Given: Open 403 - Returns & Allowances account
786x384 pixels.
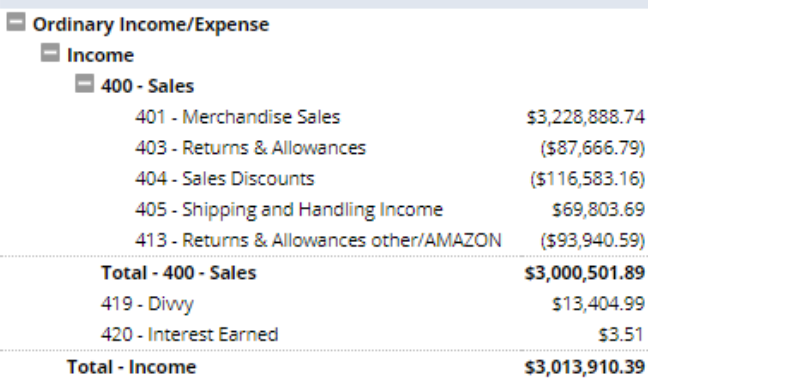Looking at the screenshot, I should (251, 148).
